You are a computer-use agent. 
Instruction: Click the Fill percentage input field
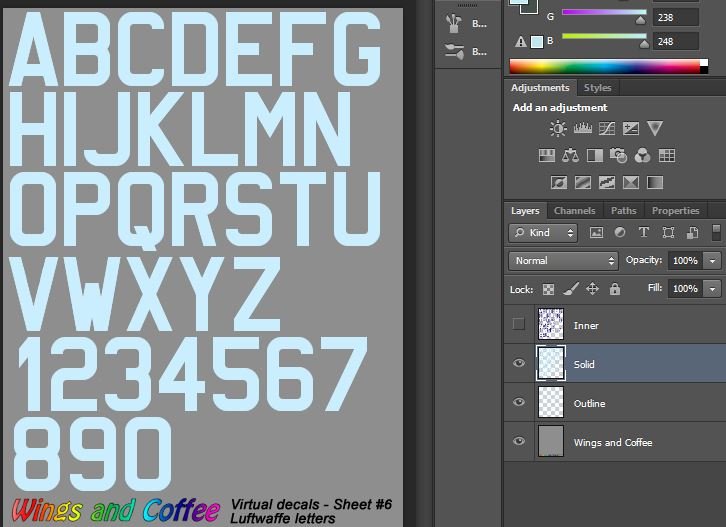tap(684, 289)
